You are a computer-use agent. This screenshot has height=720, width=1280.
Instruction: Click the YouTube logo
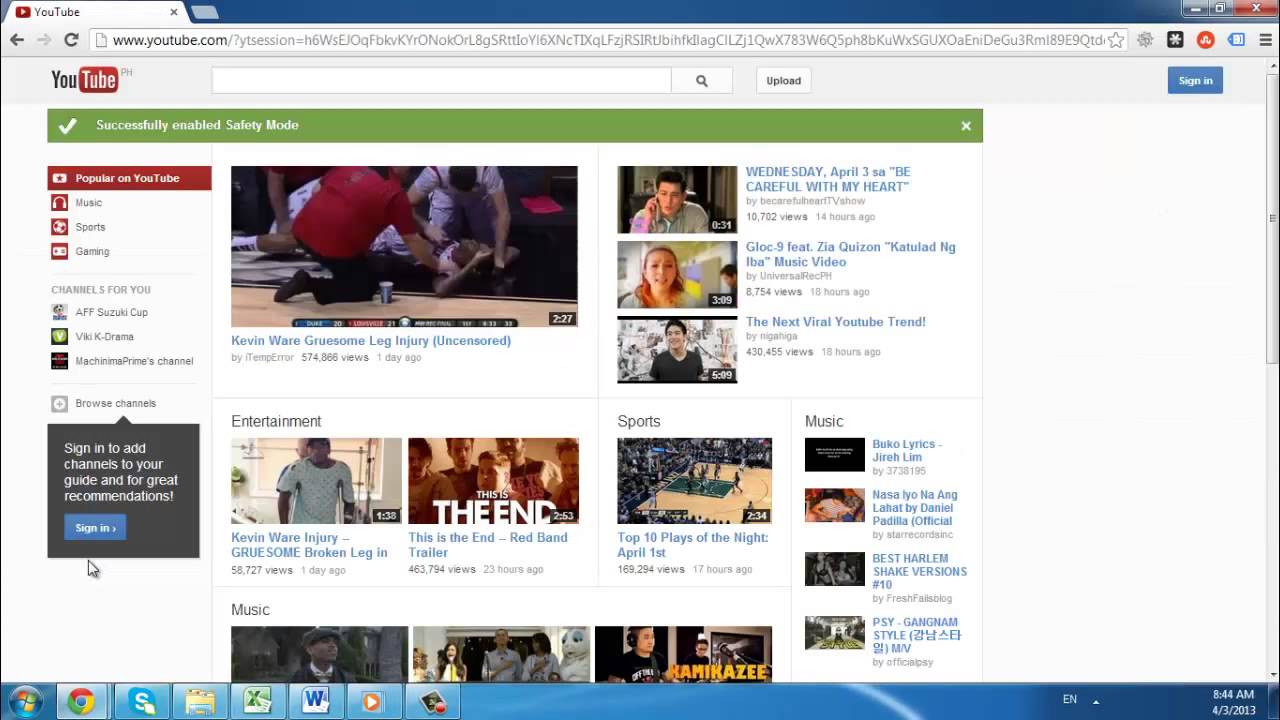(x=85, y=80)
